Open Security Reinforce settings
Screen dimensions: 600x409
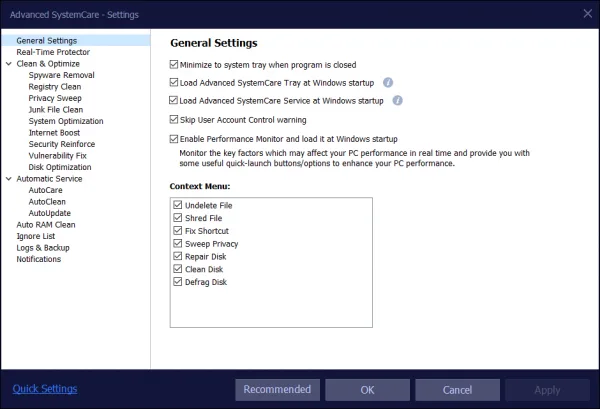pos(62,144)
